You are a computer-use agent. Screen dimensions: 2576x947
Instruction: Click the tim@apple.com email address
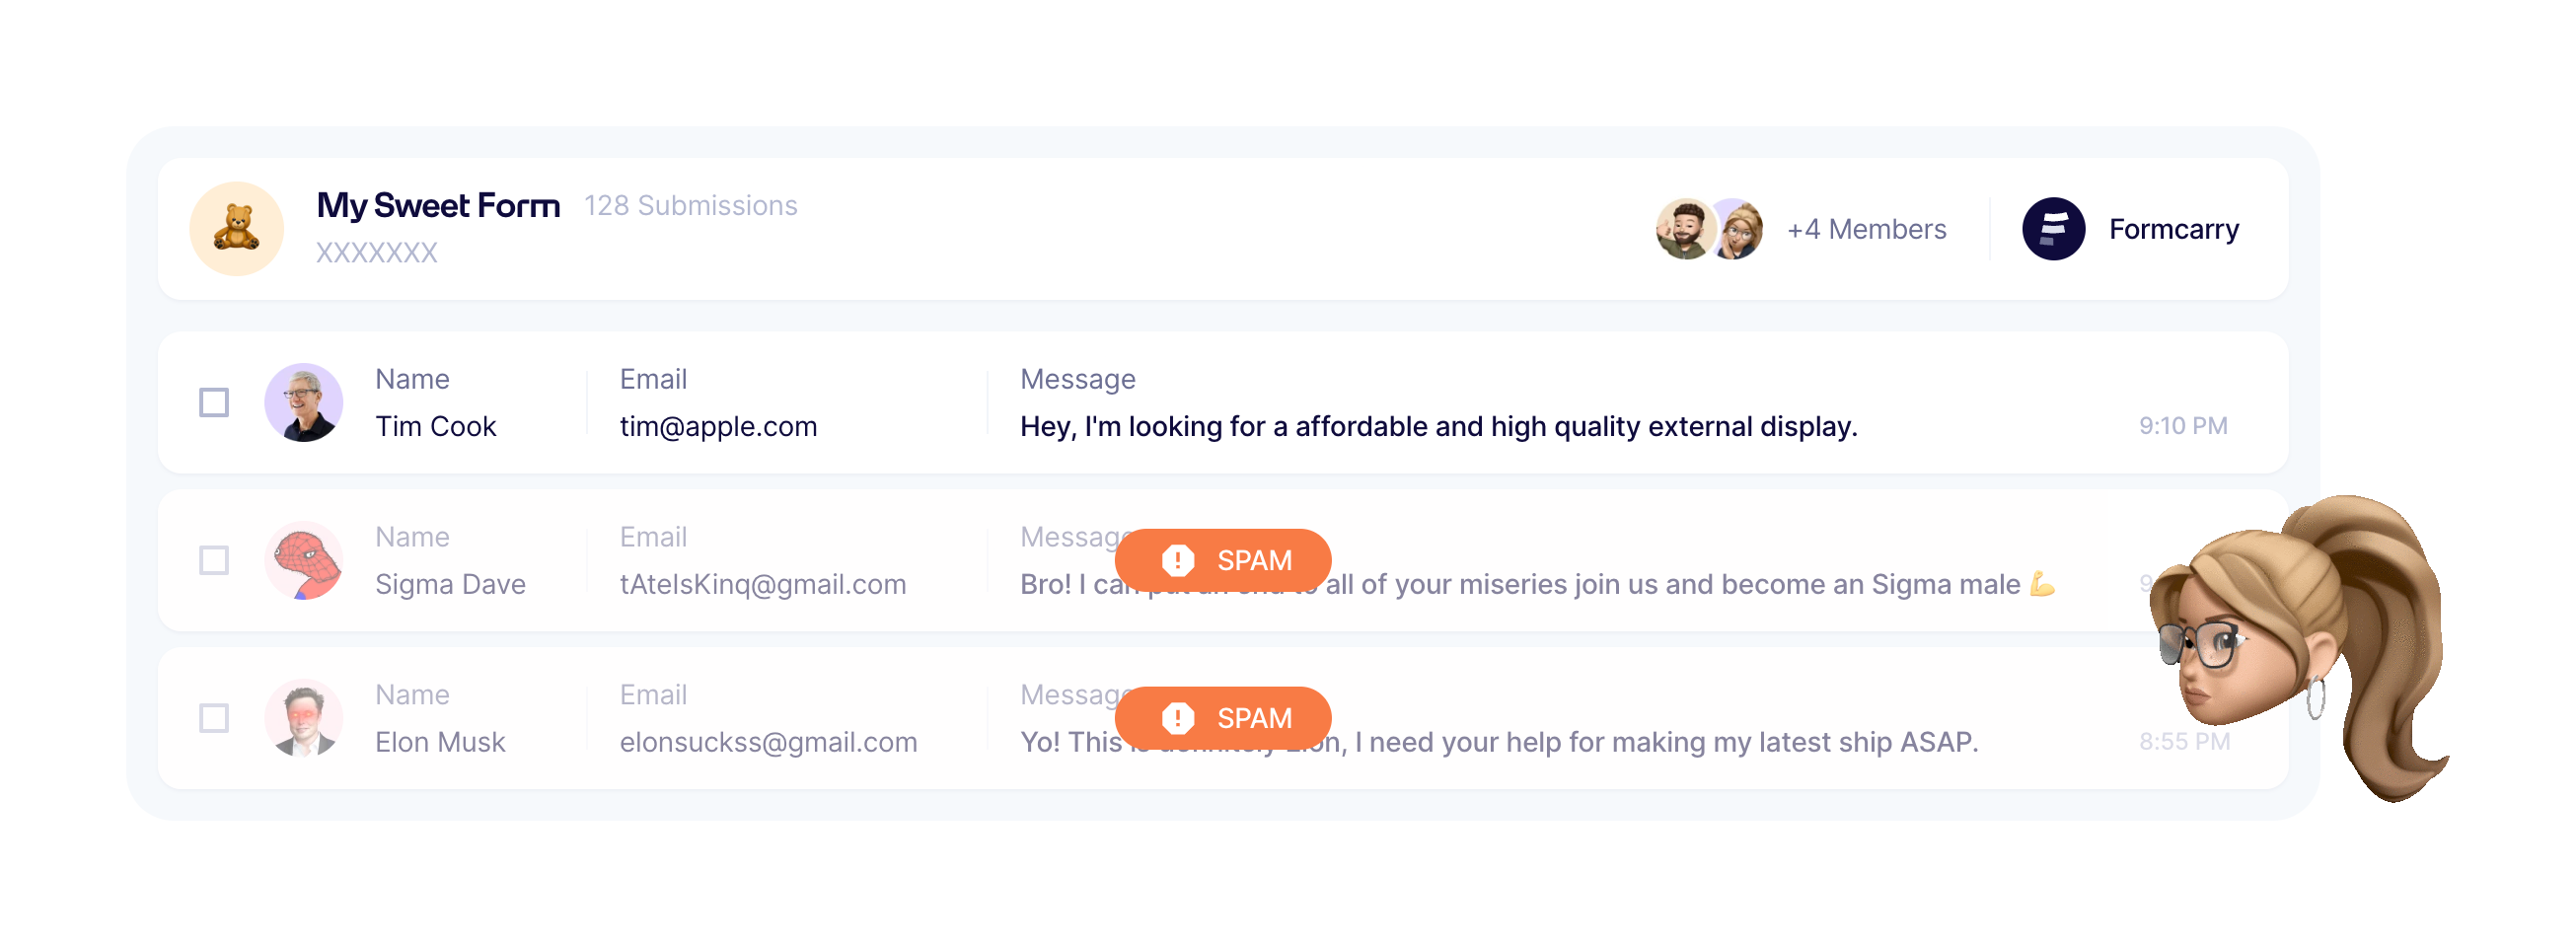coord(718,426)
